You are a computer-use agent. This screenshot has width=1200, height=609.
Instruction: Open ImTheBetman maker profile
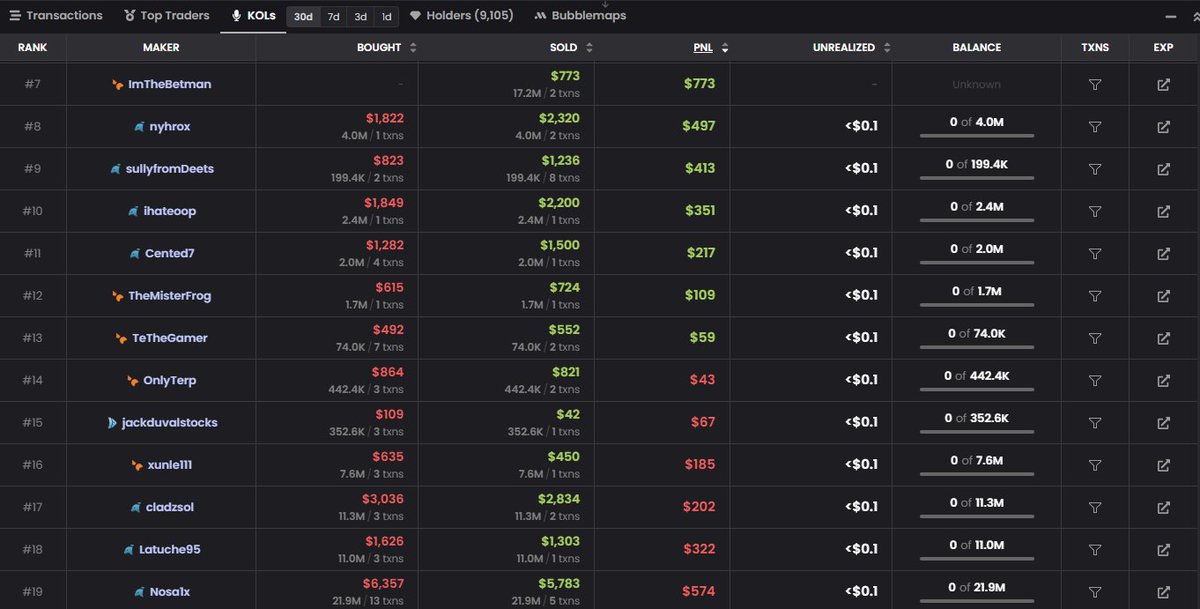coord(161,85)
